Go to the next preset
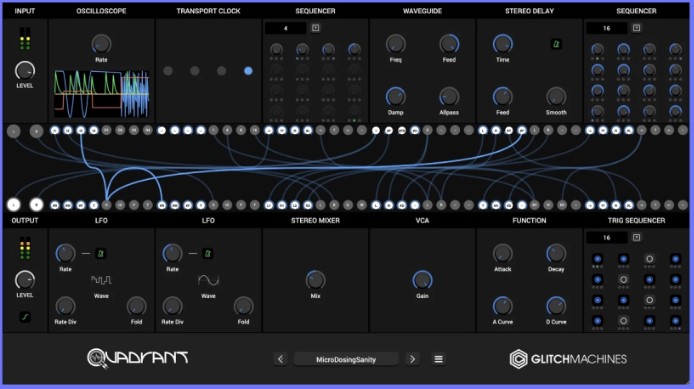 click(412, 359)
